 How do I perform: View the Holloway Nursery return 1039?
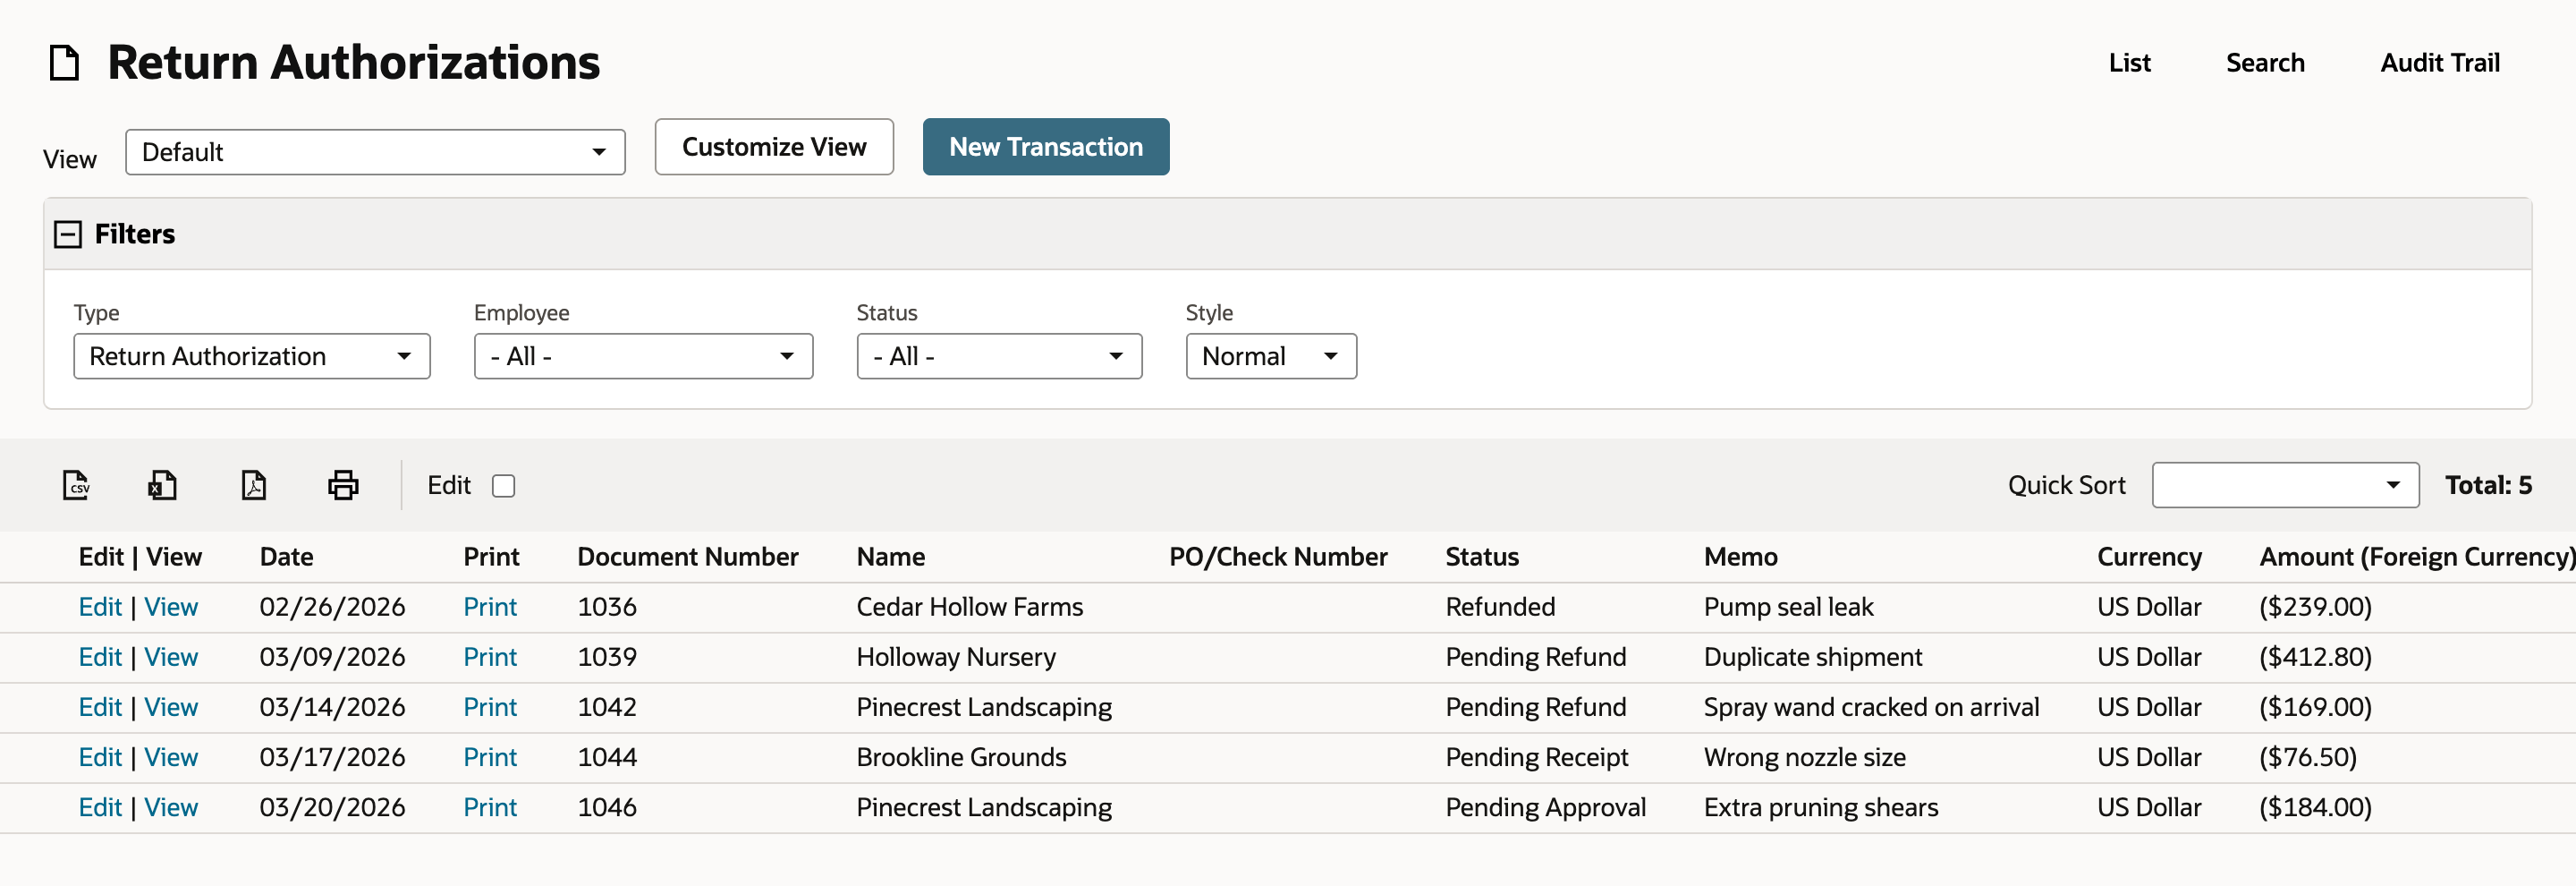[171, 657]
